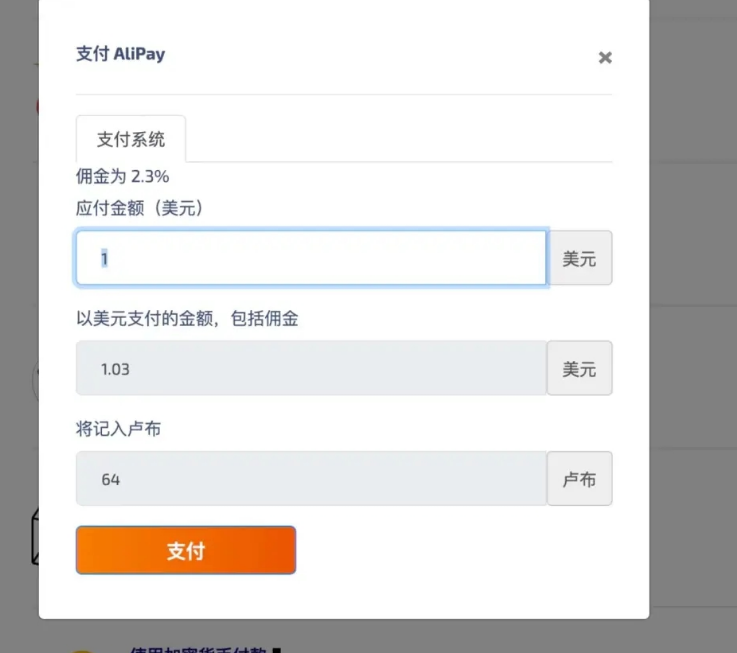
Task: Click the circular icon at the dialog's left edge
Action: [36, 382]
